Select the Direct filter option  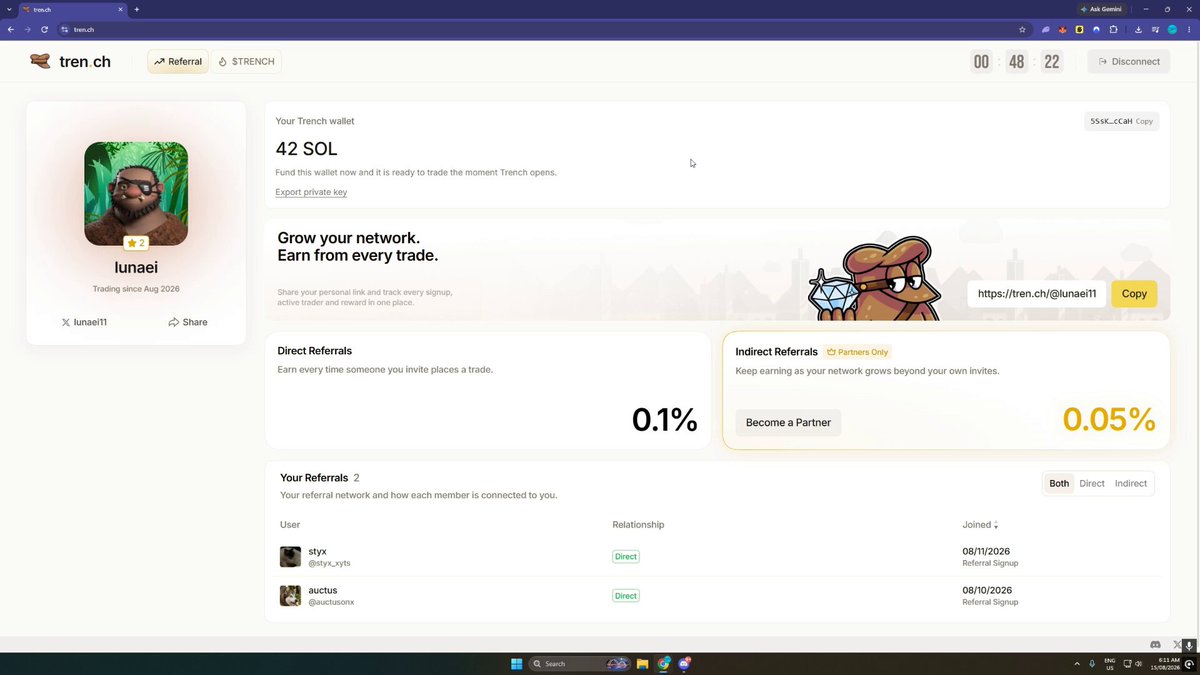point(1092,483)
